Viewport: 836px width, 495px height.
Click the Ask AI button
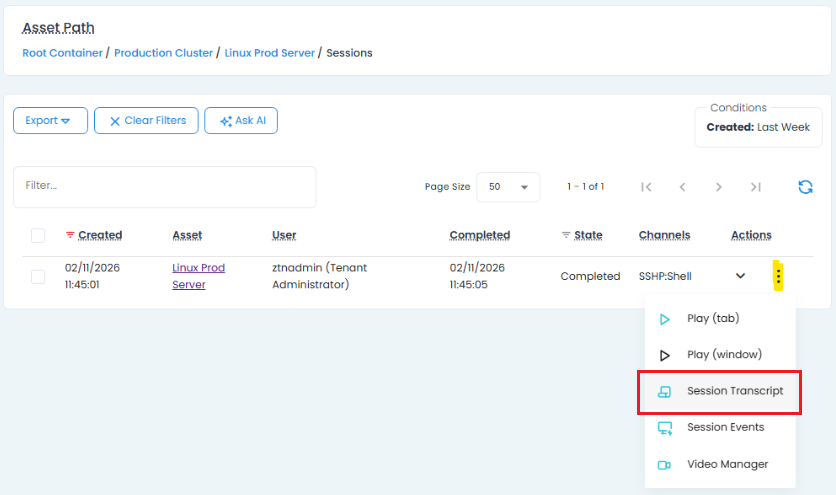241,121
